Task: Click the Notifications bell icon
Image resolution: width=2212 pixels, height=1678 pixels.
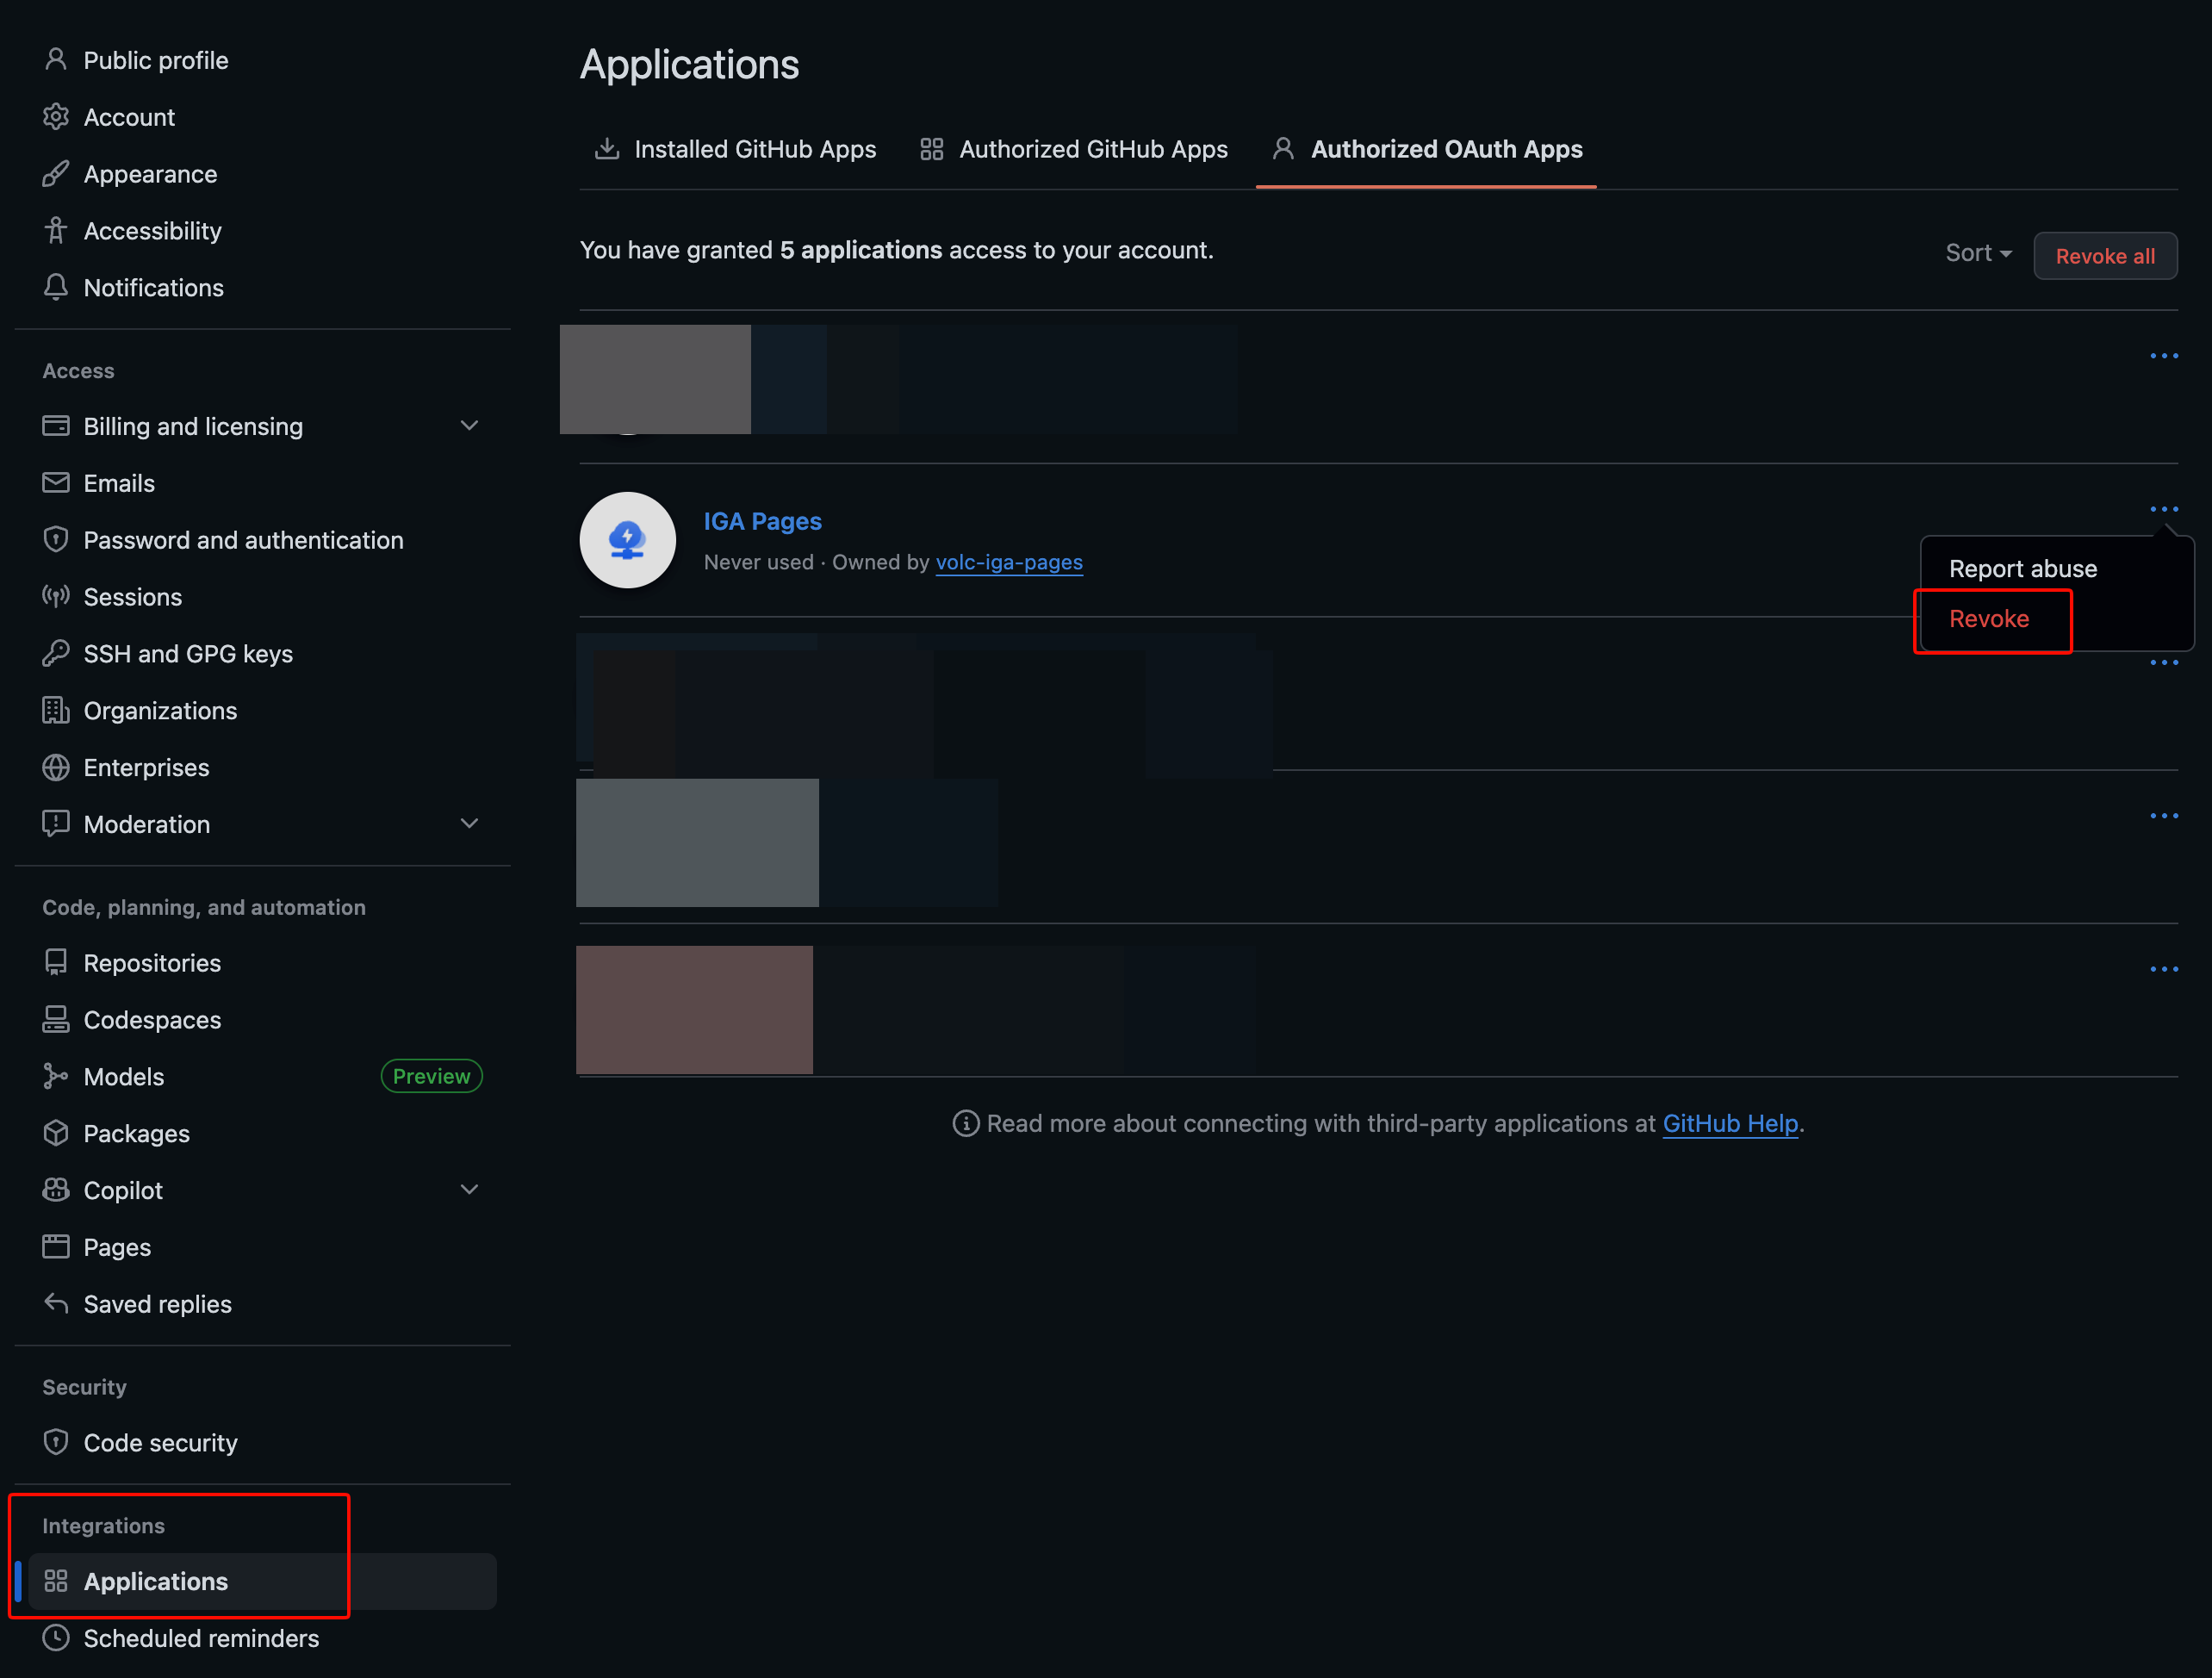Action: click(56, 288)
